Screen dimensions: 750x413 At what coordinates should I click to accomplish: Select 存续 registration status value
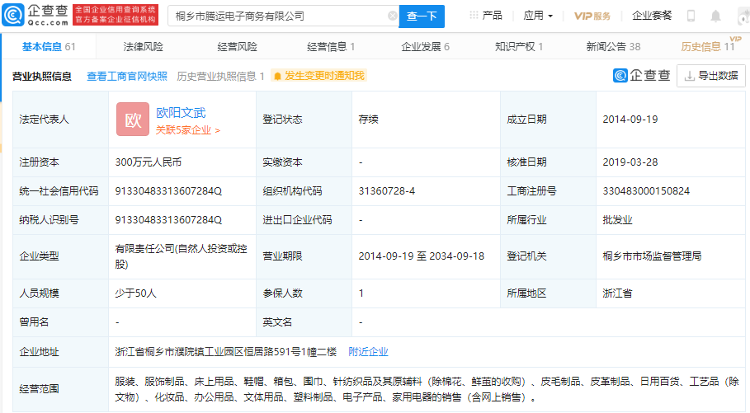click(x=368, y=119)
